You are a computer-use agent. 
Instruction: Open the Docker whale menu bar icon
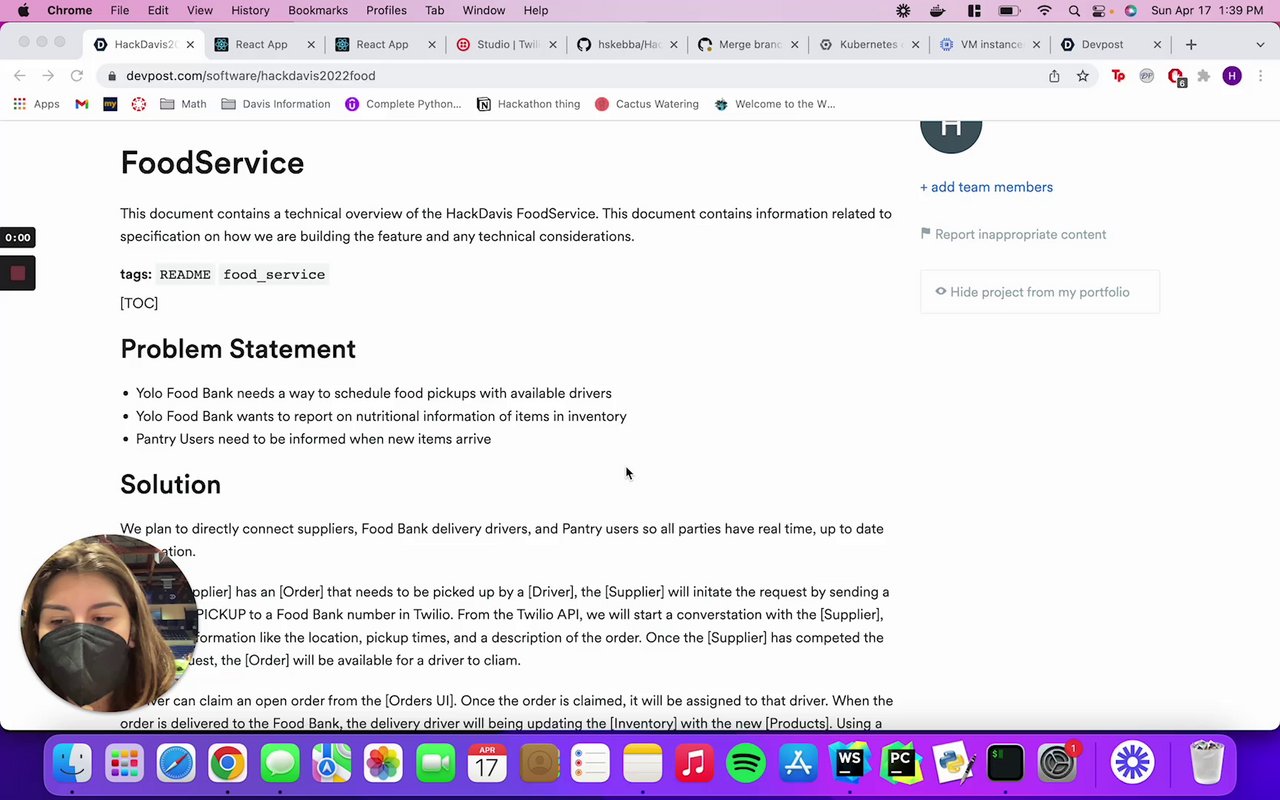(938, 11)
